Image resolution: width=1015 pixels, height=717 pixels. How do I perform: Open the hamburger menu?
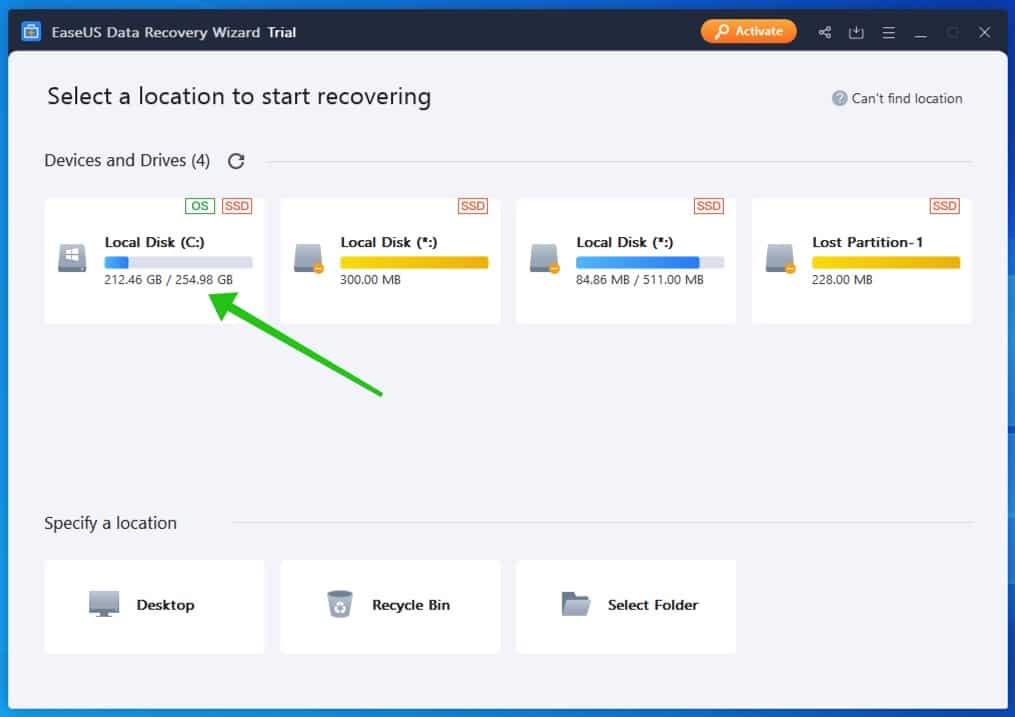pos(888,32)
